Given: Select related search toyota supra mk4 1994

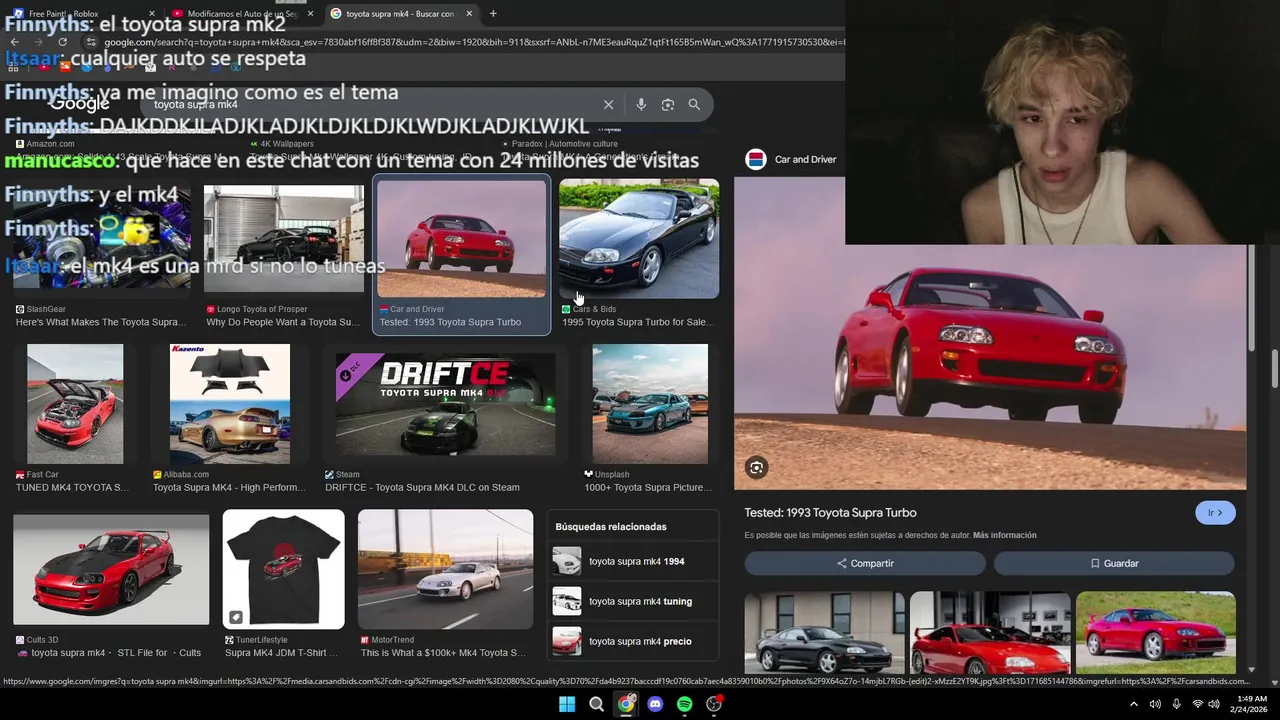Looking at the screenshot, I should tap(634, 562).
